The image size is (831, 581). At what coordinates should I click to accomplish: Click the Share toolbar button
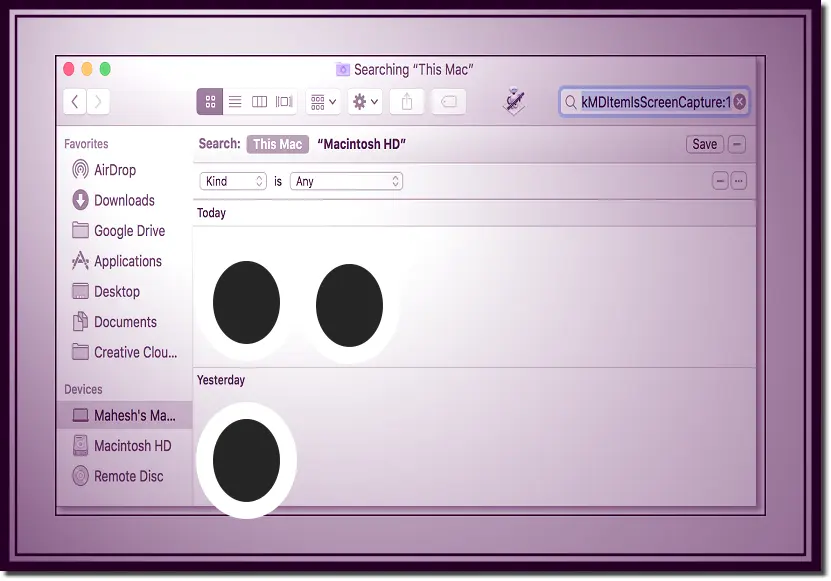pyautogui.click(x=406, y=101)
